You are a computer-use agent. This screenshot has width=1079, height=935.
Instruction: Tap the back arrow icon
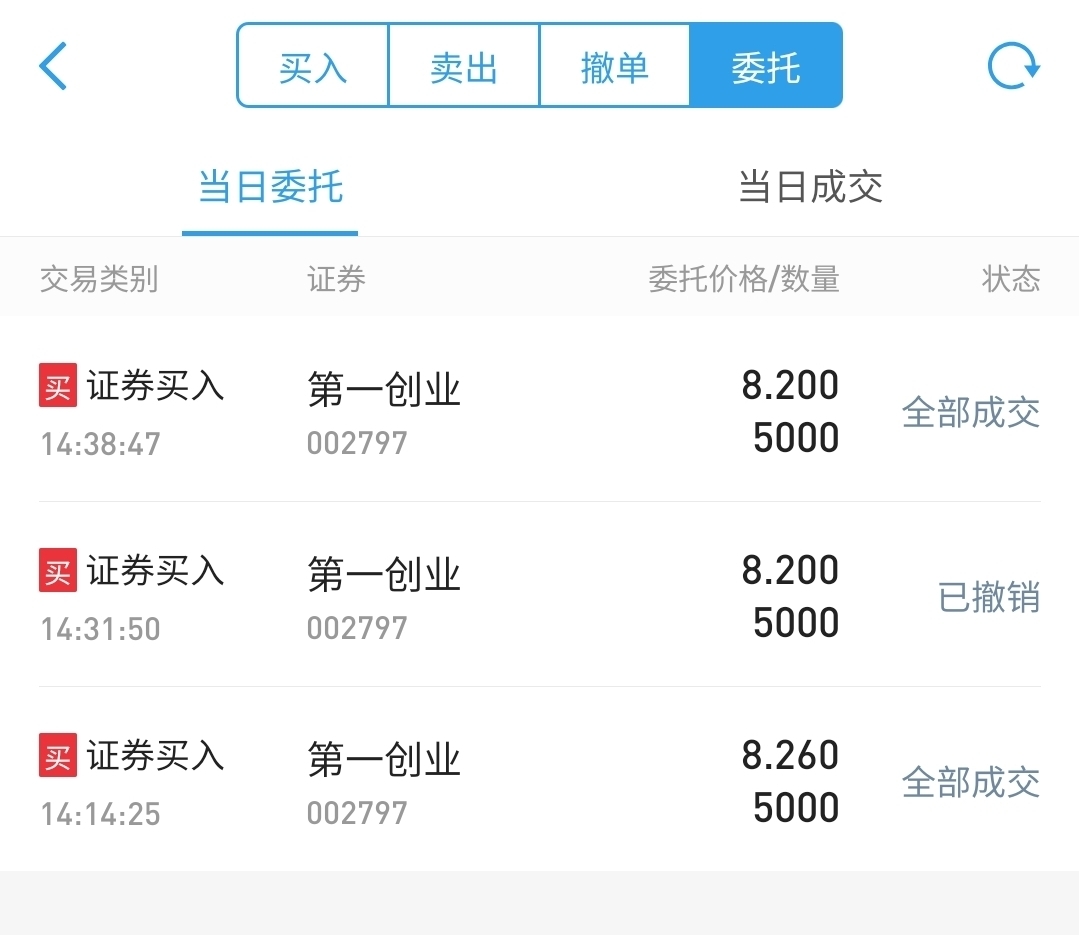tap(53, 66)
